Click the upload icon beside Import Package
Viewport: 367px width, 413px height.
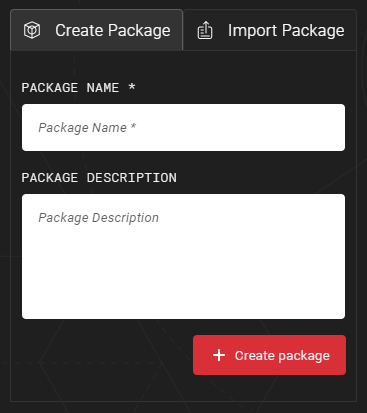205,30
